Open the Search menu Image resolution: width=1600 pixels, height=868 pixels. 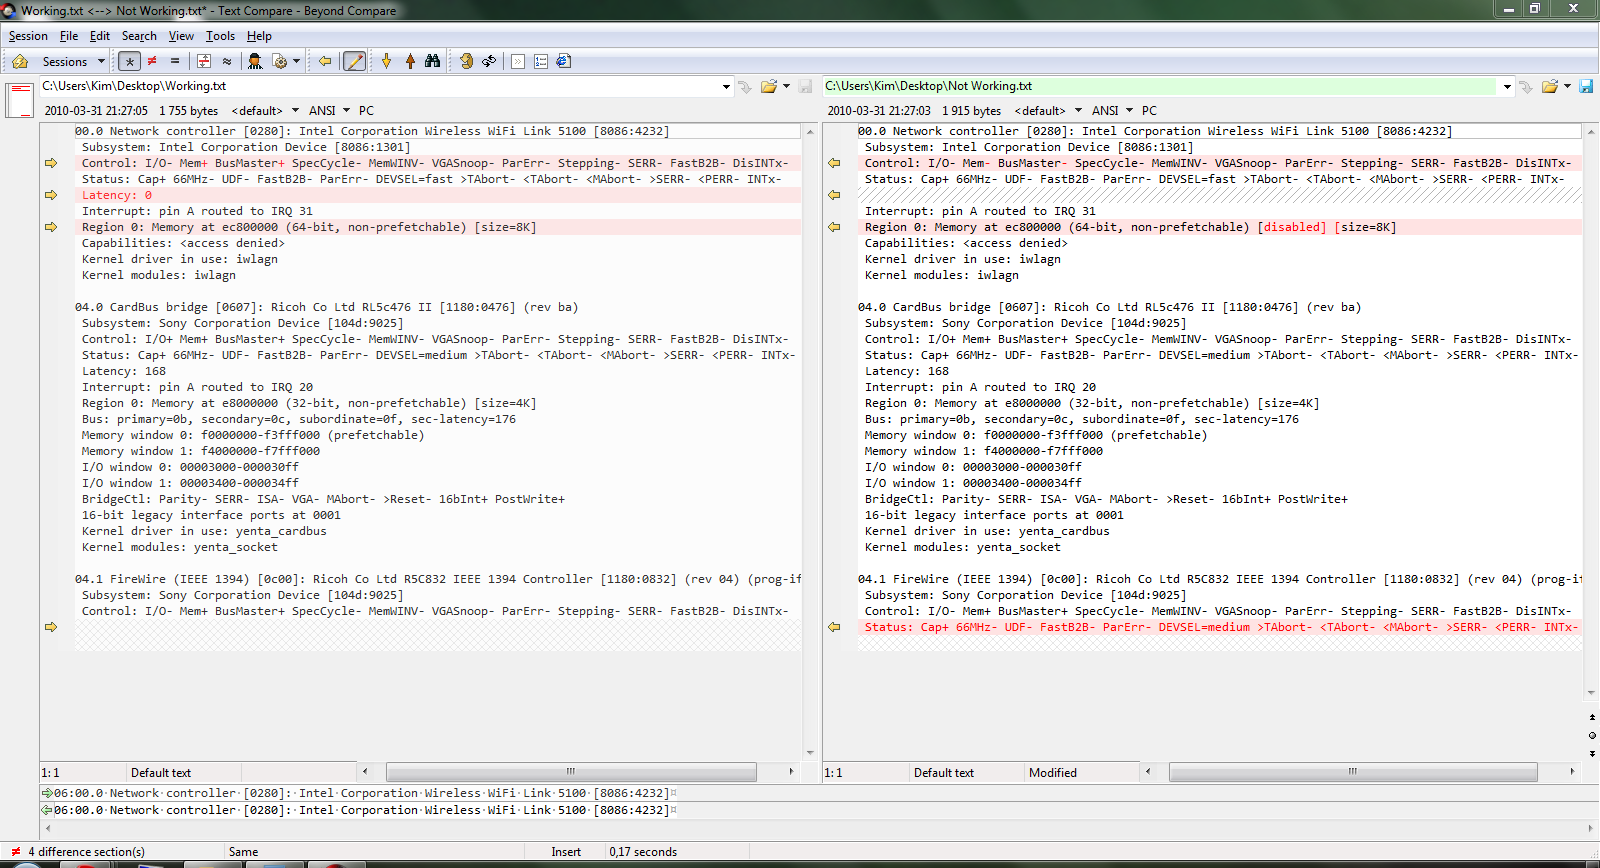[139, 36]
